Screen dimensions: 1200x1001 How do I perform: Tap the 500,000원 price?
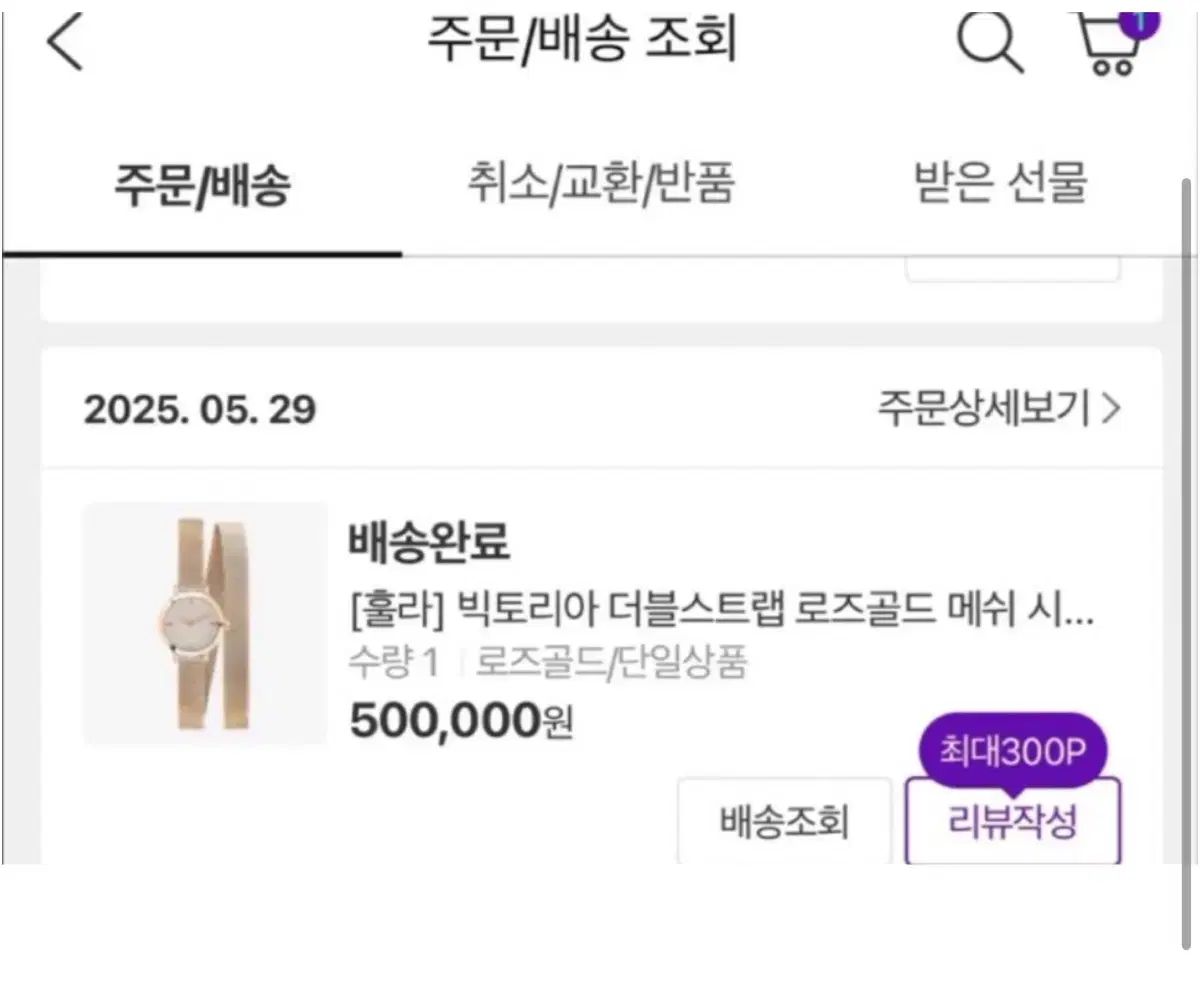(x=461, y=719)
